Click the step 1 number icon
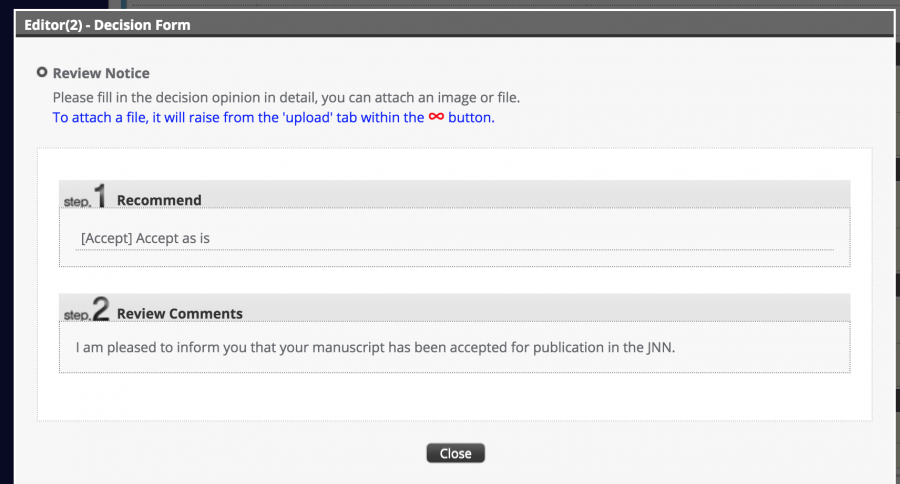The height and width of the screenshot is (484, 900). (x=99, y=196)
